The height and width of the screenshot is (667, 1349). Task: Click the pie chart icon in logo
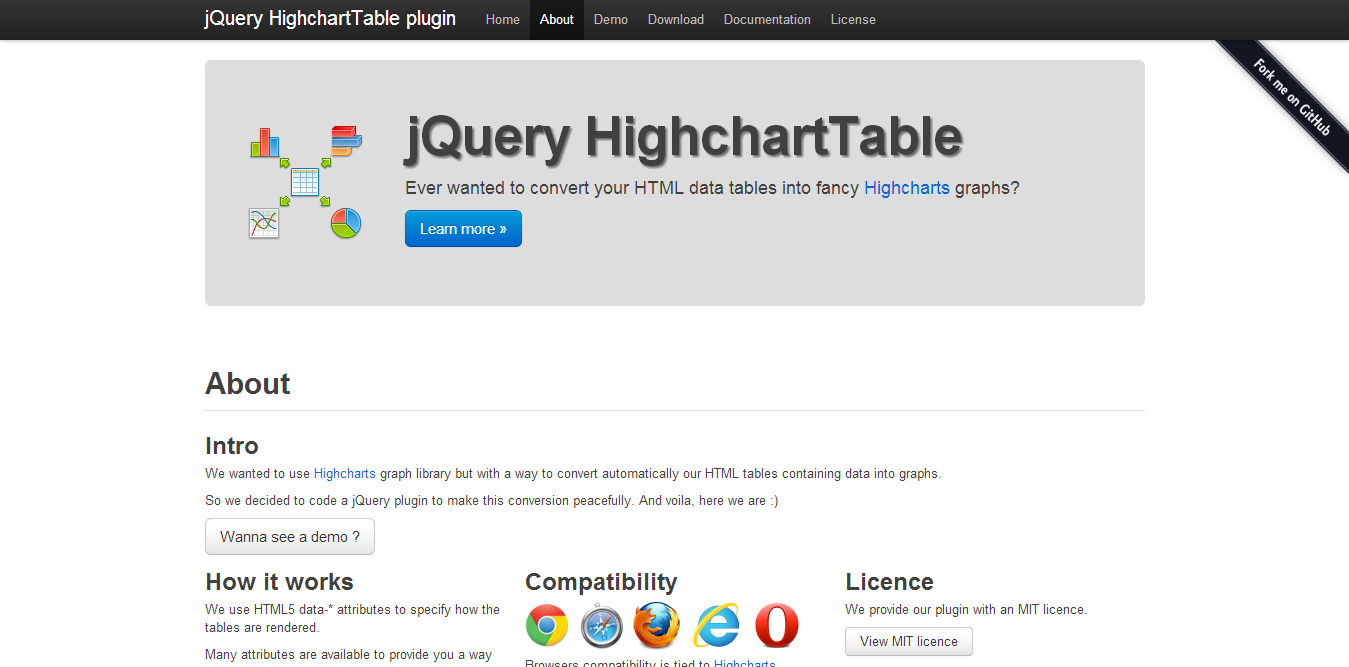(346, 223)
